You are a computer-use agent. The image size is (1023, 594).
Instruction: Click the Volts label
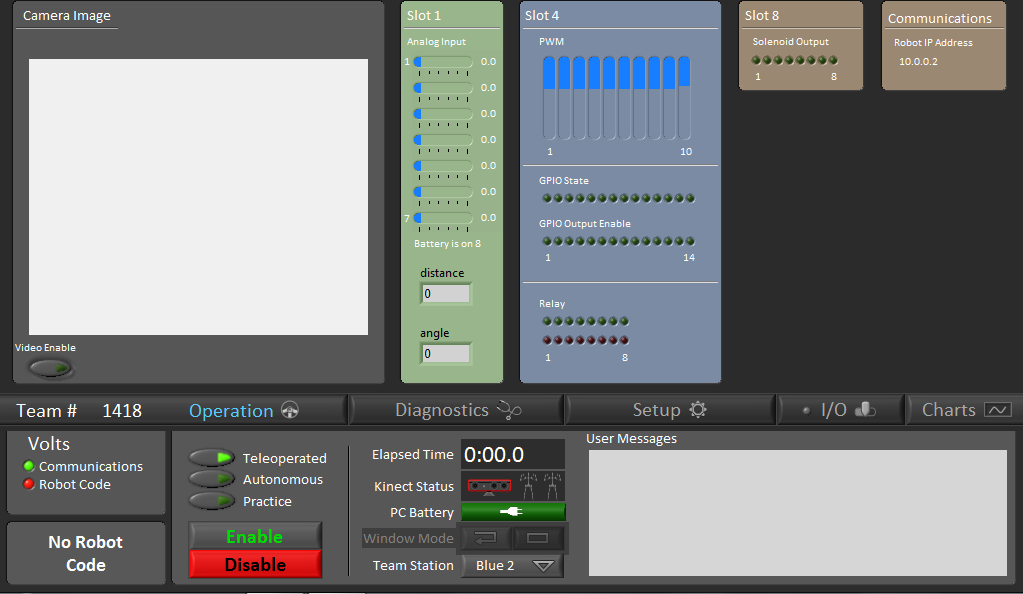coord(49,444)
